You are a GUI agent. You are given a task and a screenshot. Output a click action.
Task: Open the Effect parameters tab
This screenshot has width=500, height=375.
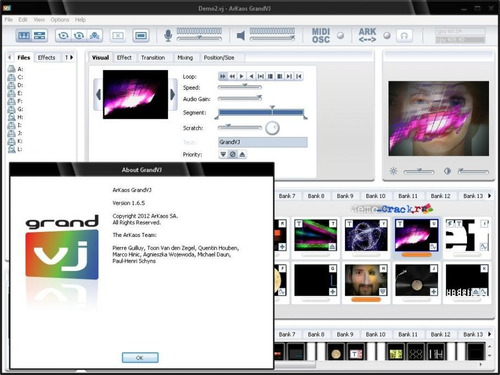124,58
